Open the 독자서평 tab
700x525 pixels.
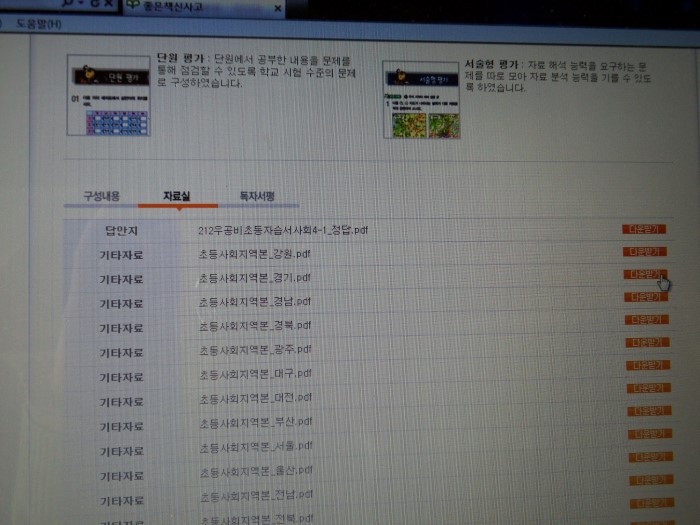coord(257,196)
